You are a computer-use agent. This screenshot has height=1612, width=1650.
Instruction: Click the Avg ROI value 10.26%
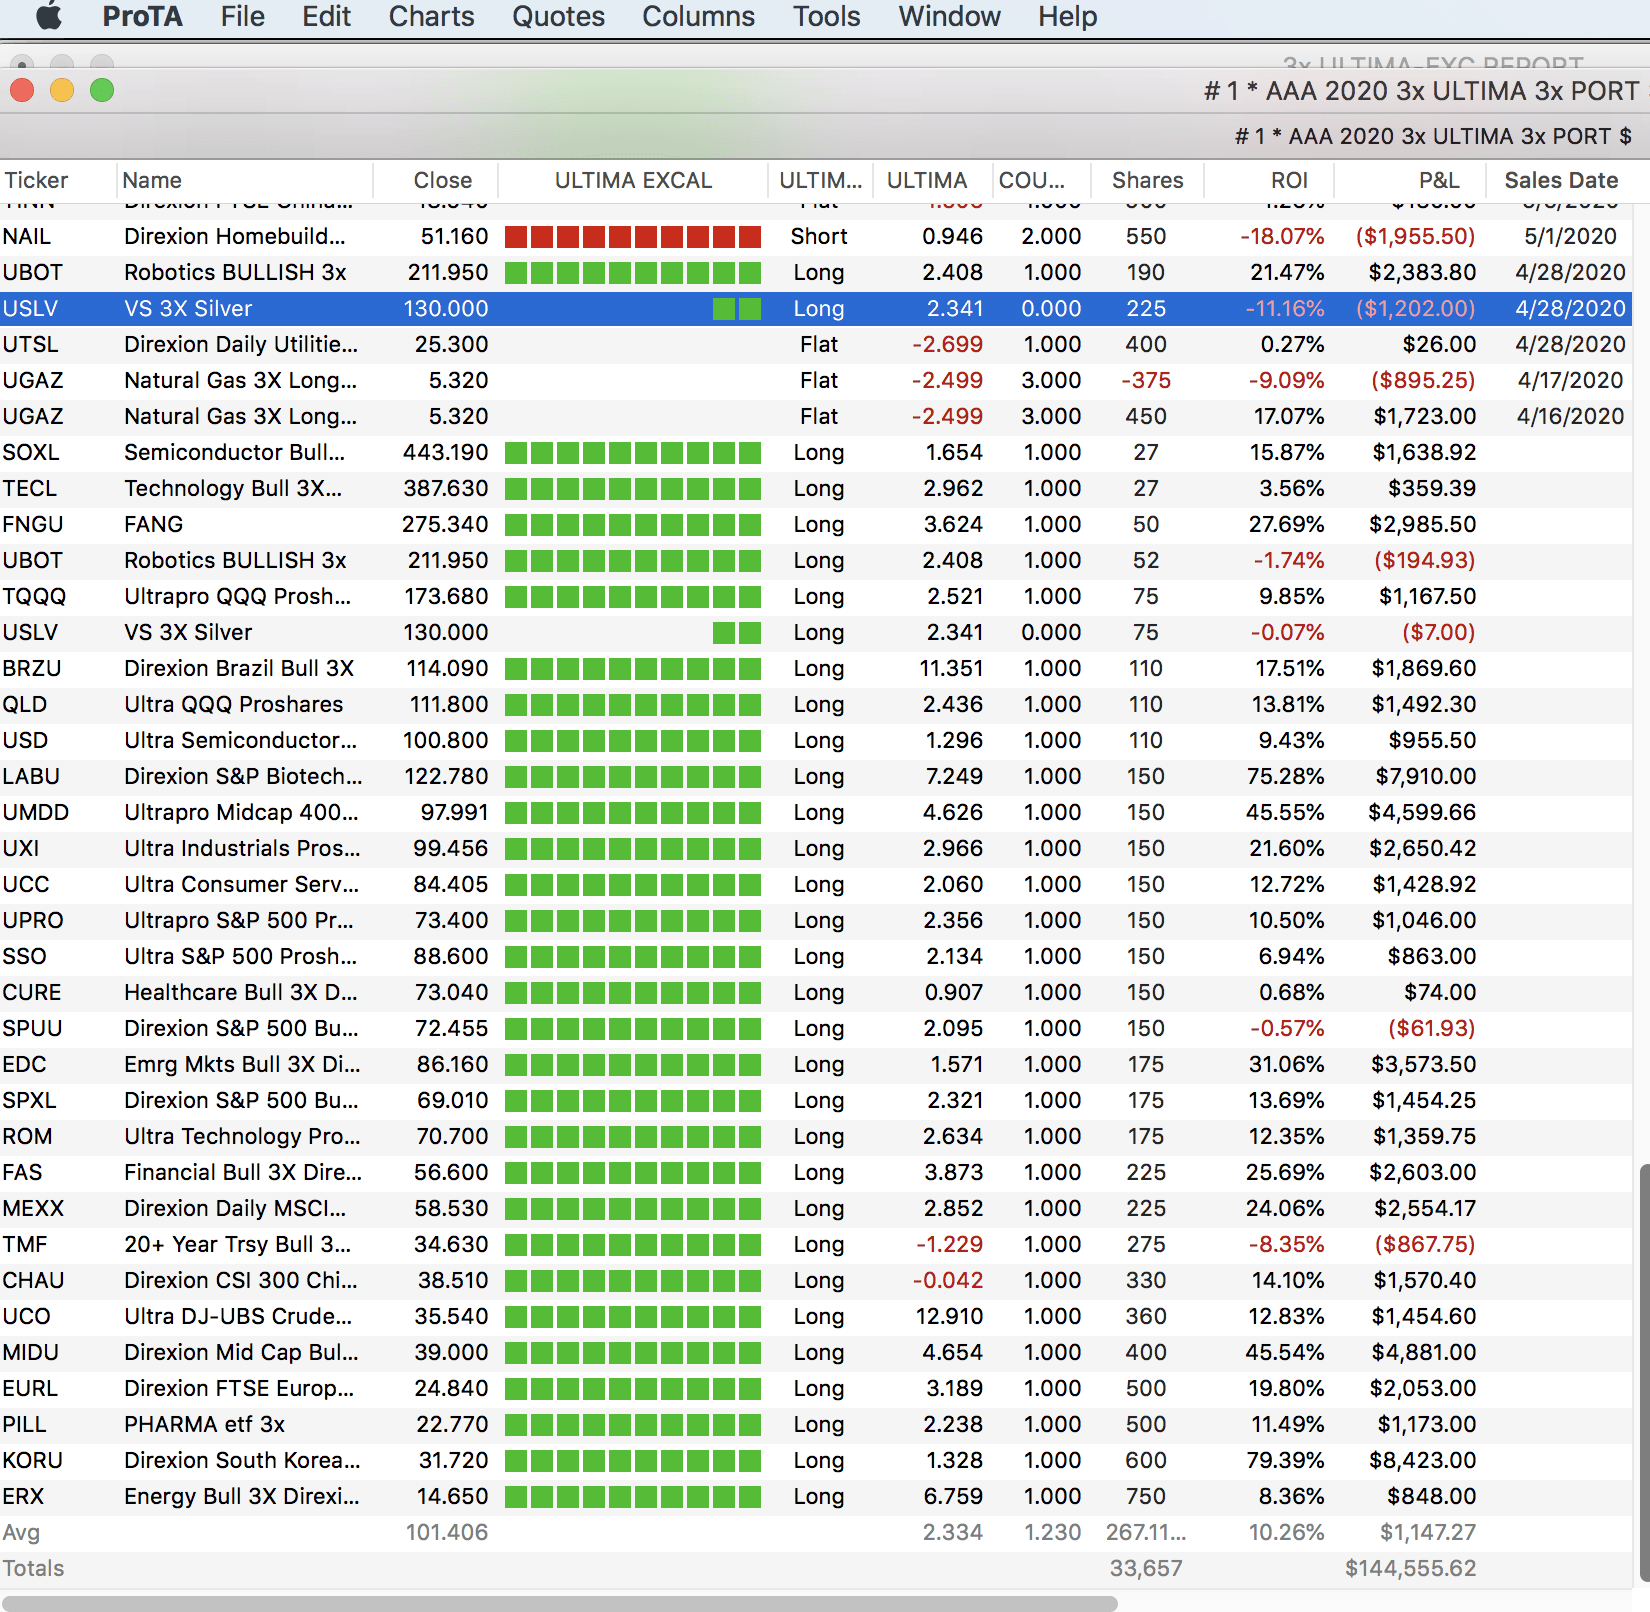1286,1532
